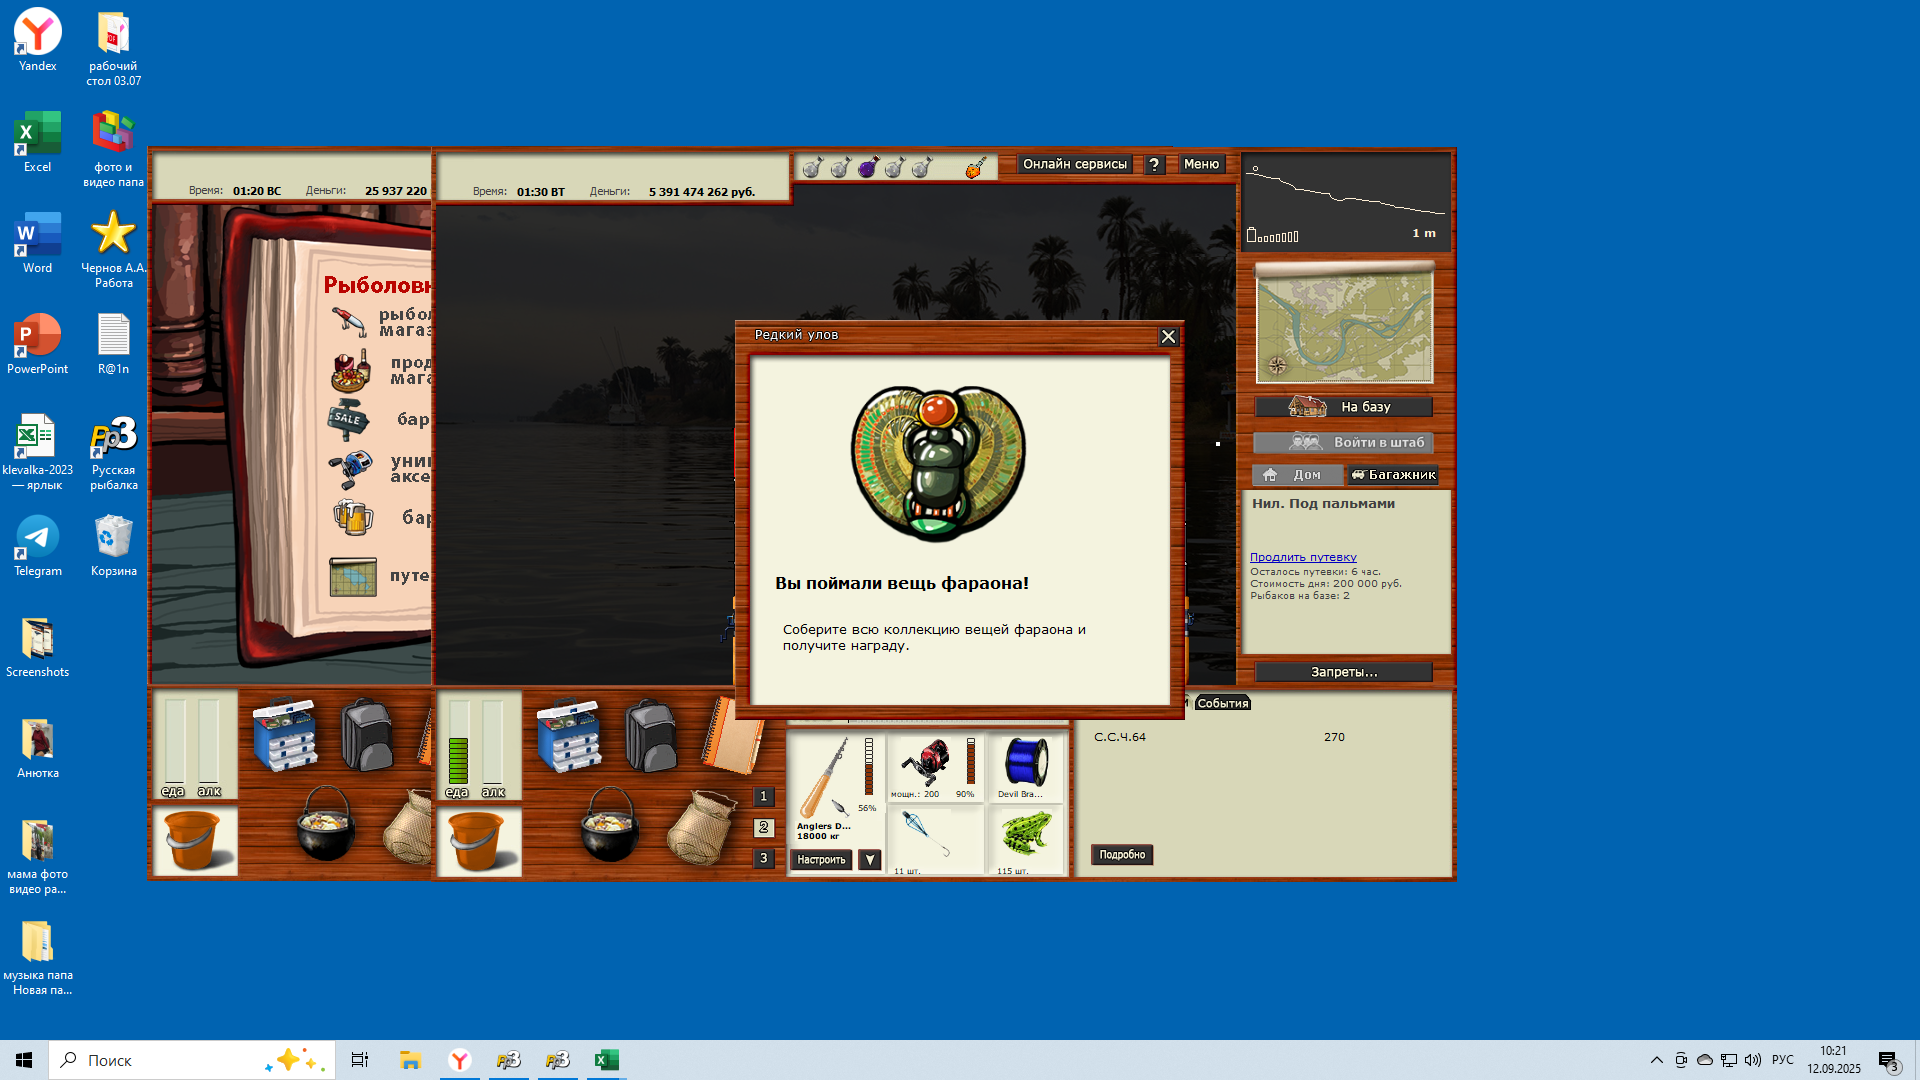Click the Багажник tab

[x=1393, y=475]
